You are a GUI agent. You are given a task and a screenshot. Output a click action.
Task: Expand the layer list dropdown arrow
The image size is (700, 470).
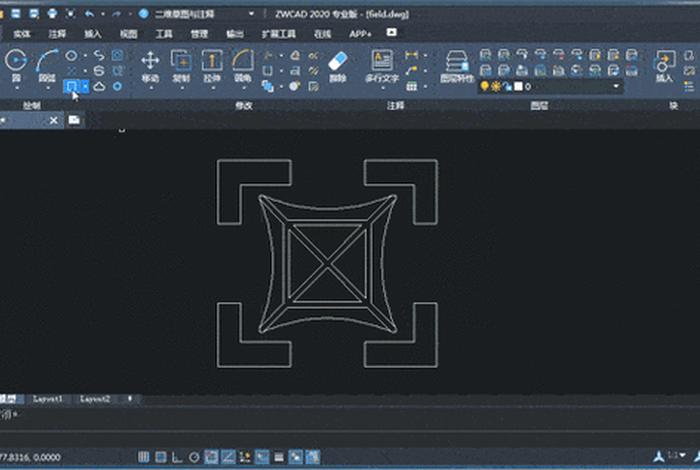coord(617,86)
